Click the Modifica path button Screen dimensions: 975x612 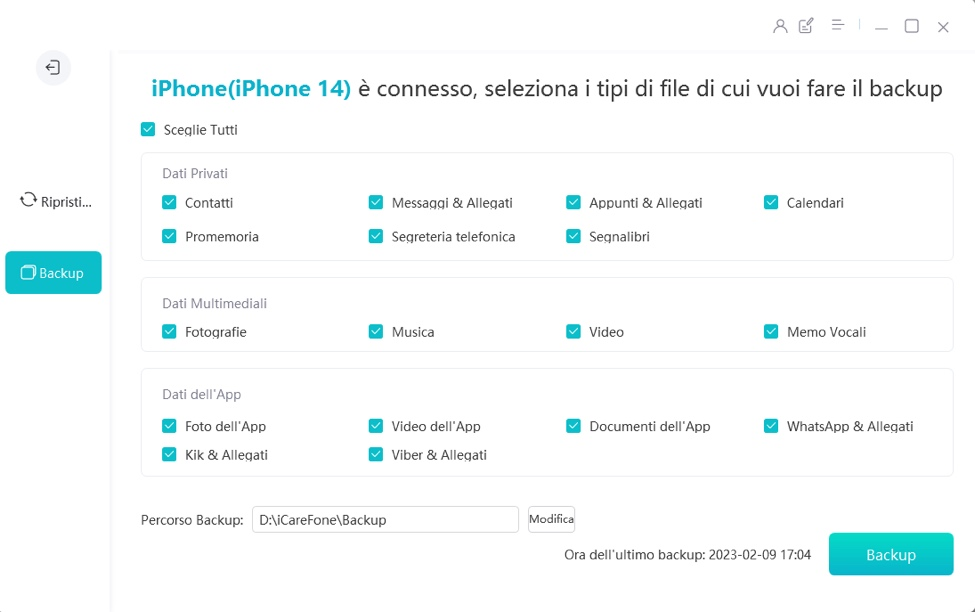(551, 520)
